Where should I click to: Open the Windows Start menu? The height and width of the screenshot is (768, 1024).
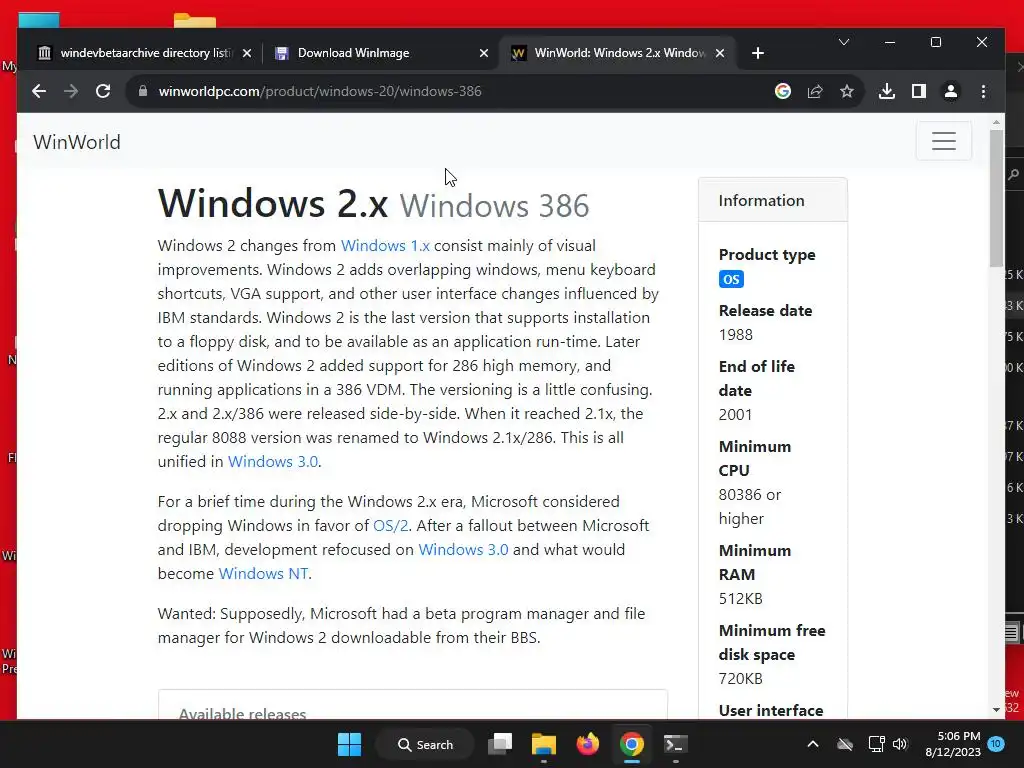(x=349, y=744)
